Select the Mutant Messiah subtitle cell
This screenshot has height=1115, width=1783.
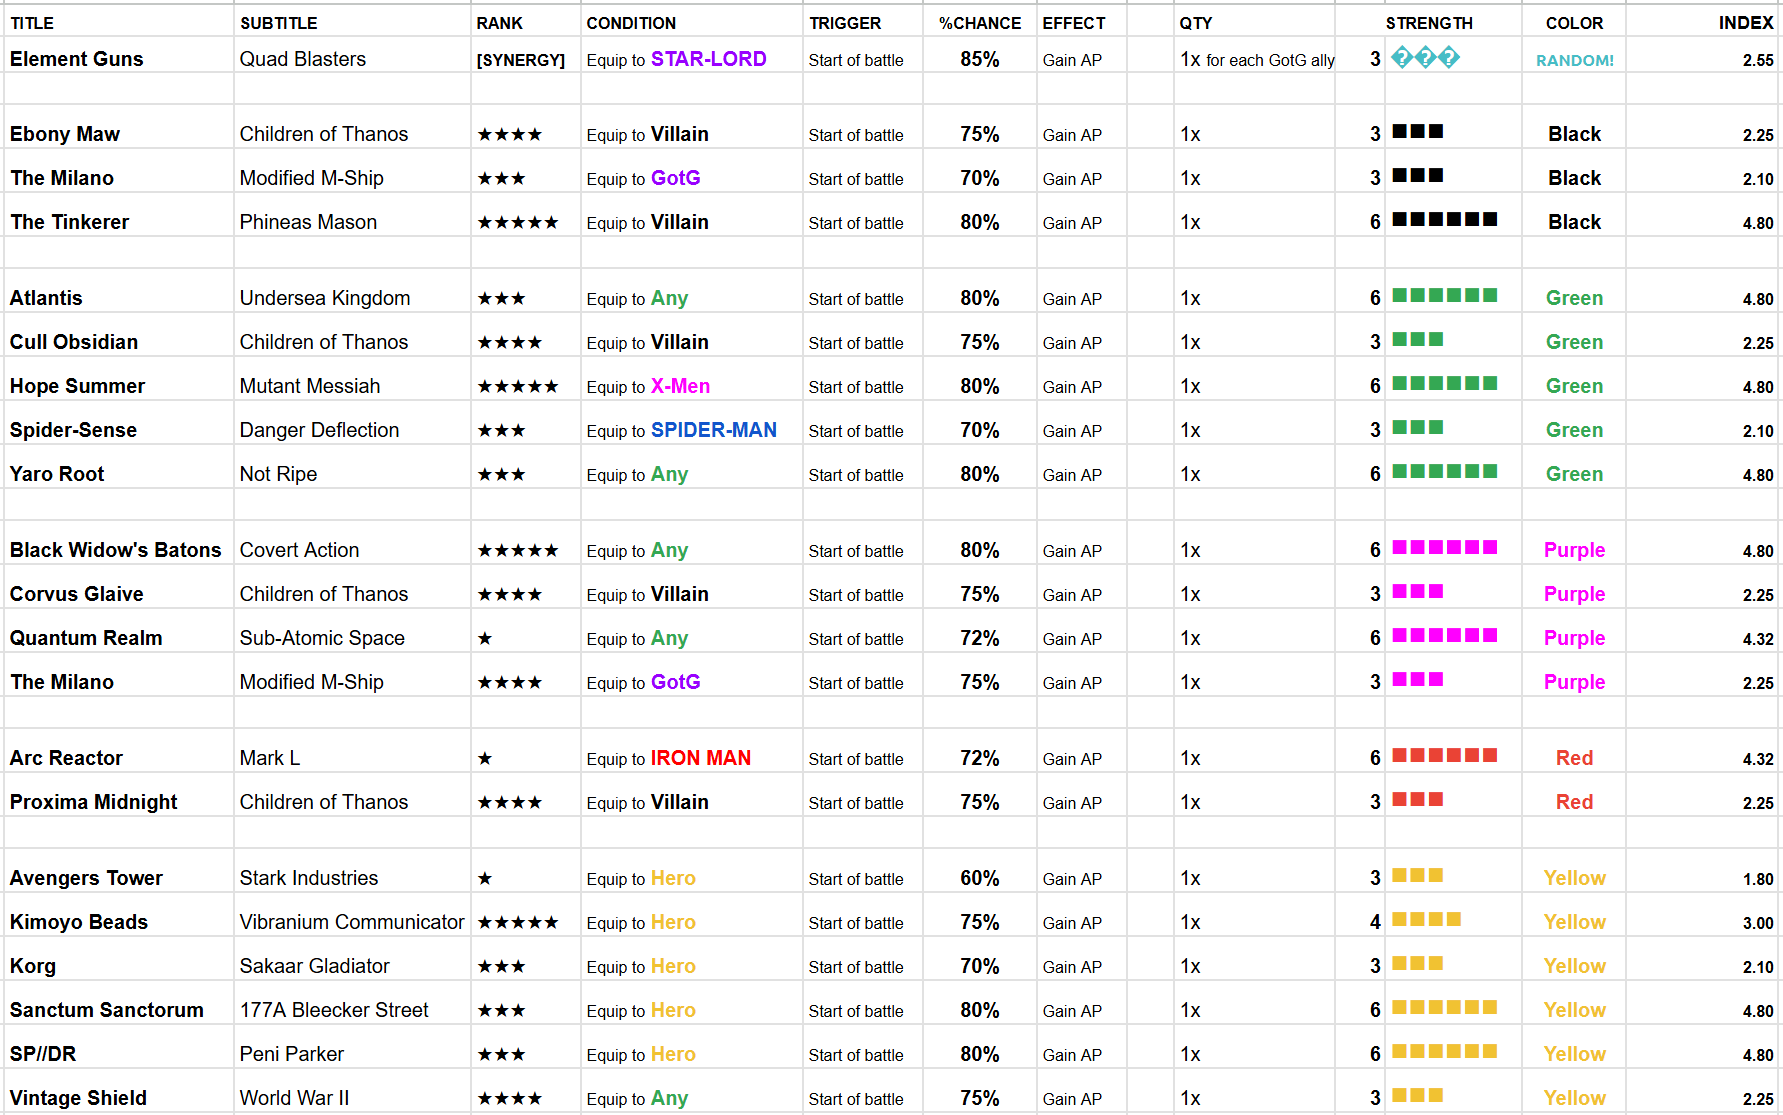310,386
